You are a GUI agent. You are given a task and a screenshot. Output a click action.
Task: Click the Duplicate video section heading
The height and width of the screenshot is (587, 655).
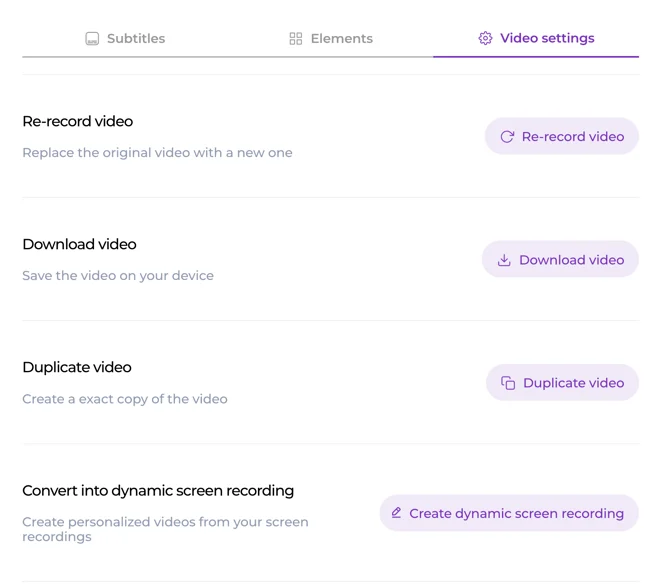77,367
